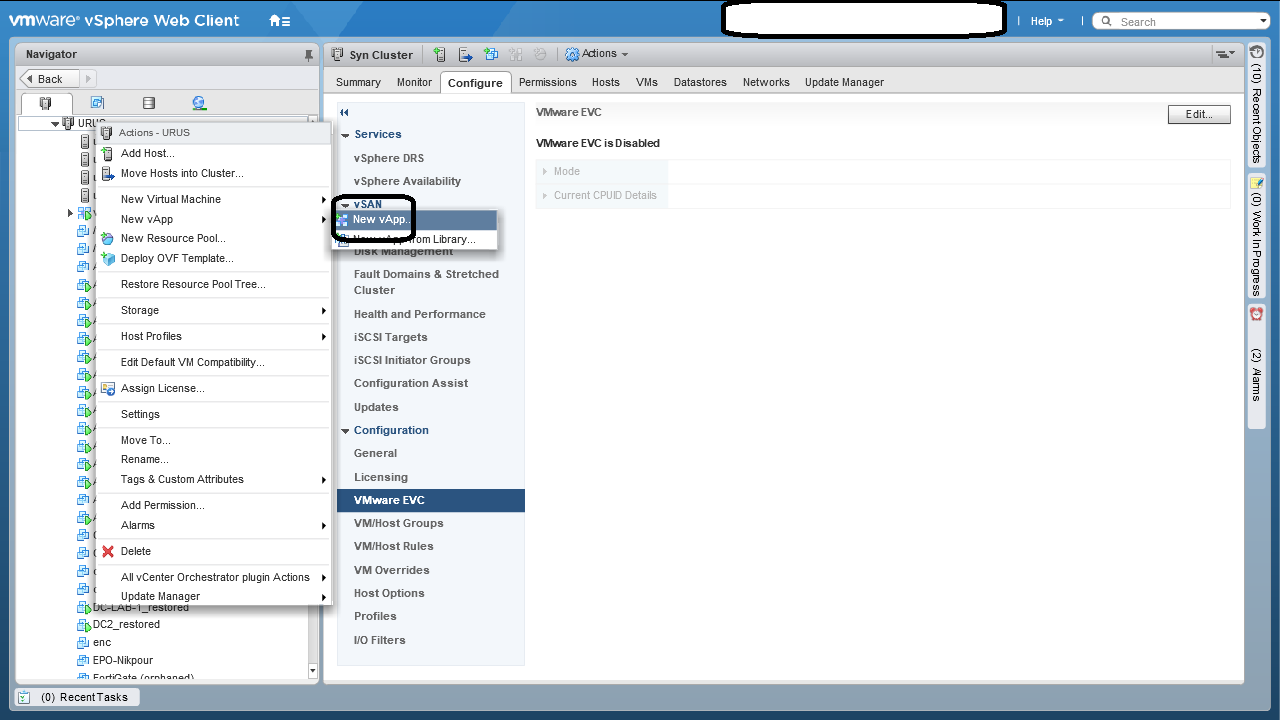Screen dimensions: 1280x720
Task: Open the Actions dropdown in toolbar
Action: (x=597, y=54)
